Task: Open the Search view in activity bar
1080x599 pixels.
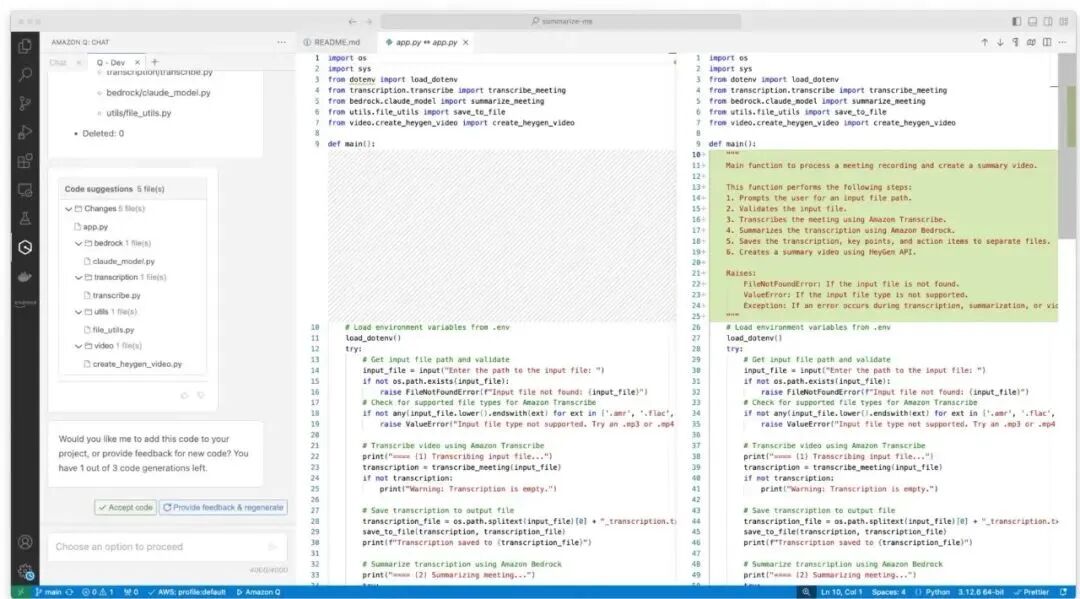Action: 25,74
